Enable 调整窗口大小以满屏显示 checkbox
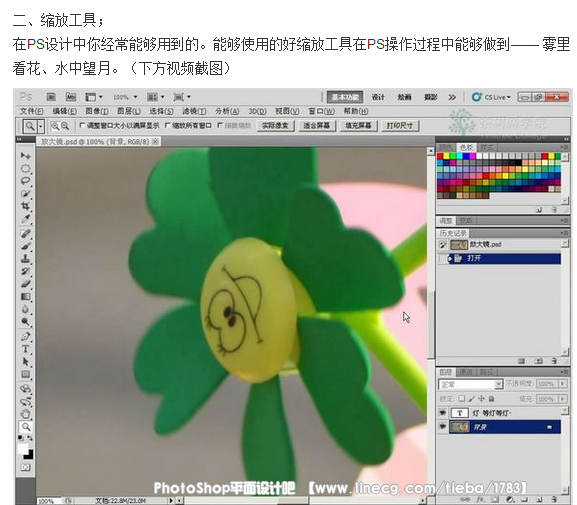Image resolution: width=577 pixels, height=505 pixels. (x=82, y=126)
